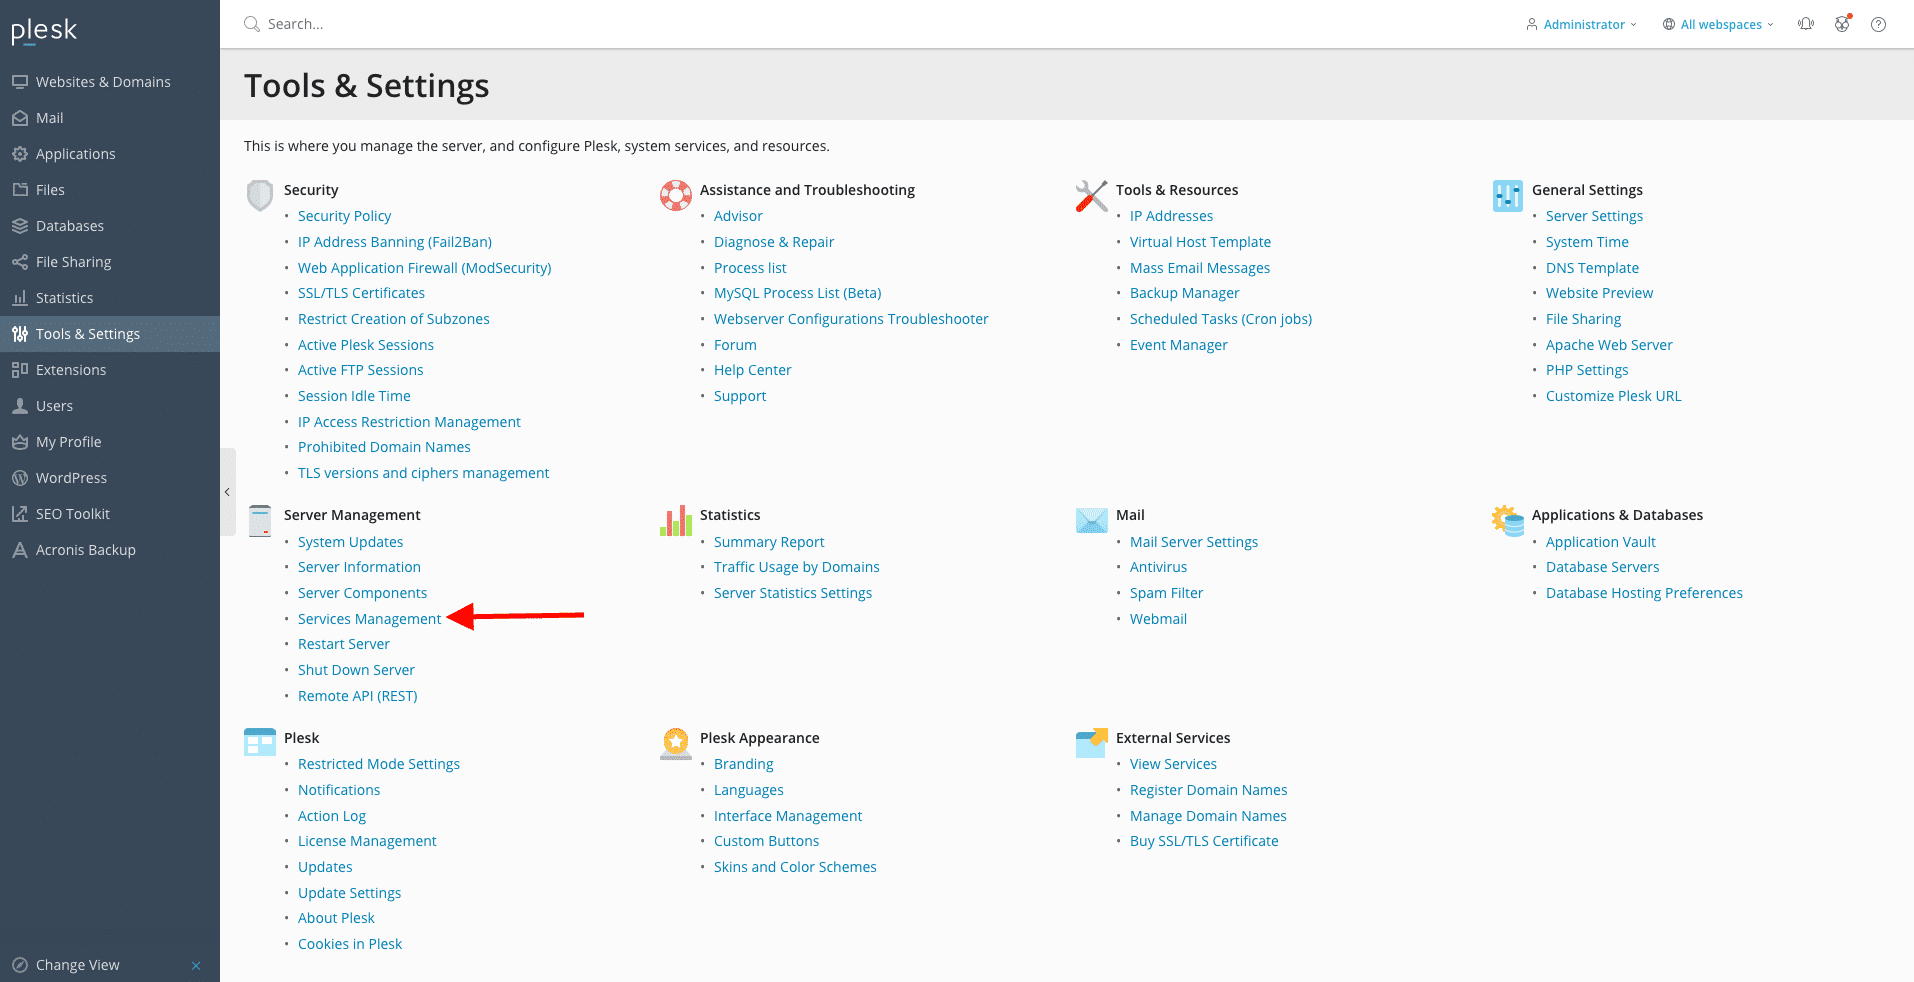The image size is (1914, 982).
Task: Dismiss the Change View item with X
Action: coord(196,965)
